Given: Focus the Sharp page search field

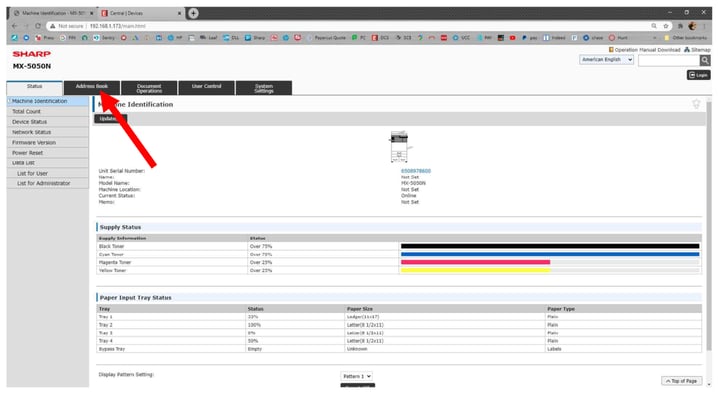Looking at the screenshot, I should pyautogui.click(x=669, y=60).
